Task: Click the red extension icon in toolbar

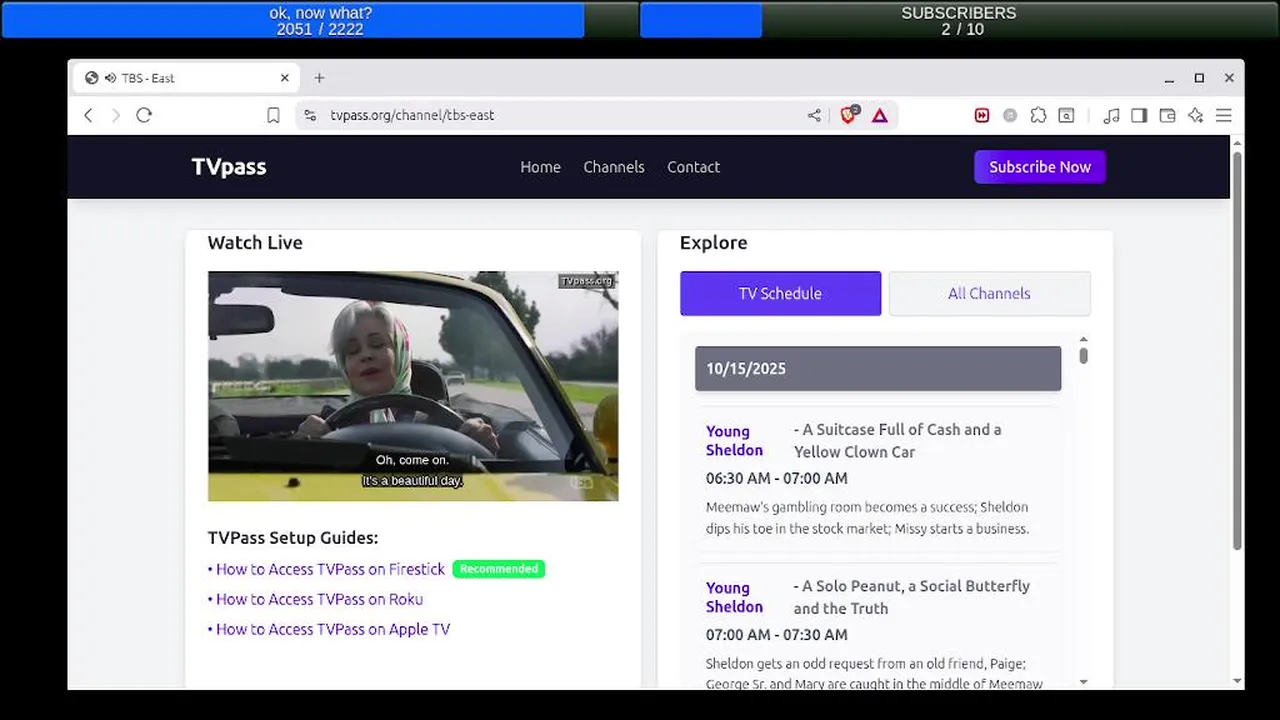Action: 982,116
